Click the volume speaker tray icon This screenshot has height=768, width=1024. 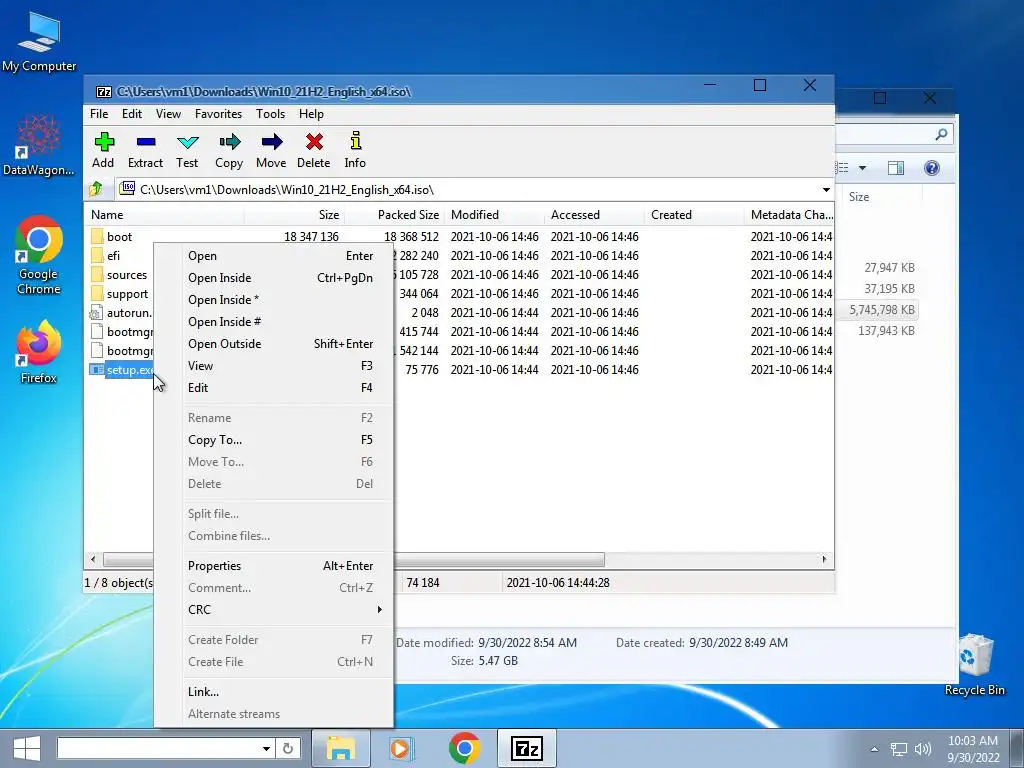click(x=923, y=749)
